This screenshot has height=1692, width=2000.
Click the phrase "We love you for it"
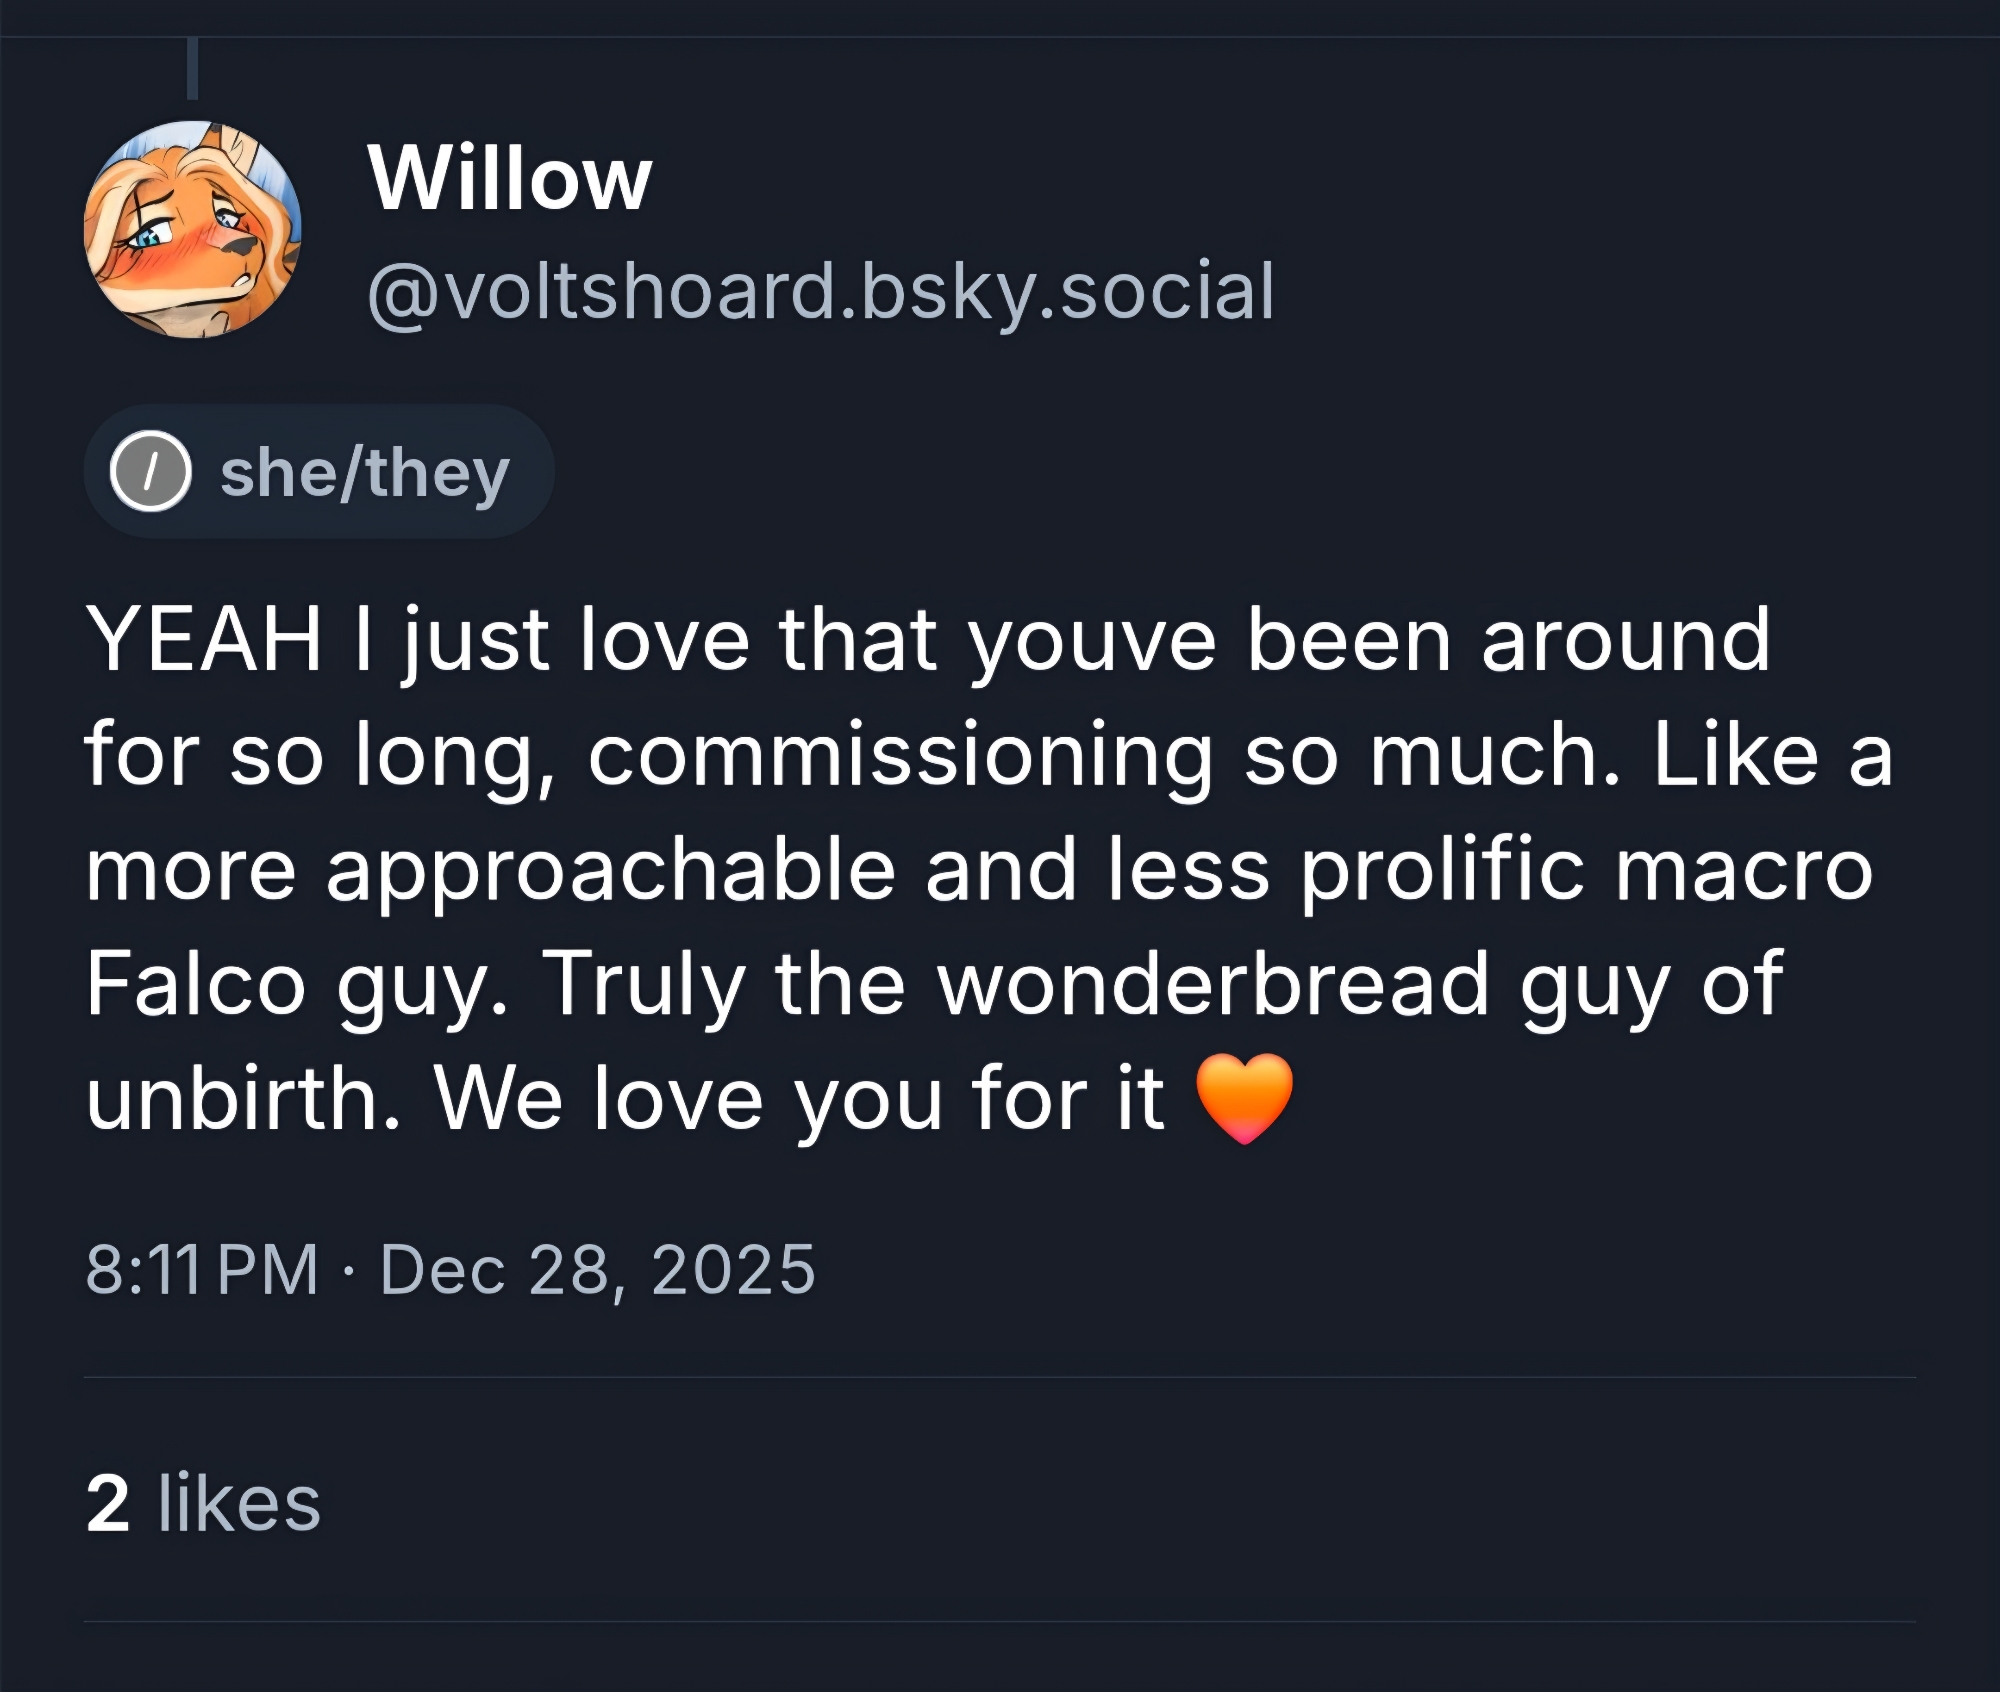tap(799, 1098)
